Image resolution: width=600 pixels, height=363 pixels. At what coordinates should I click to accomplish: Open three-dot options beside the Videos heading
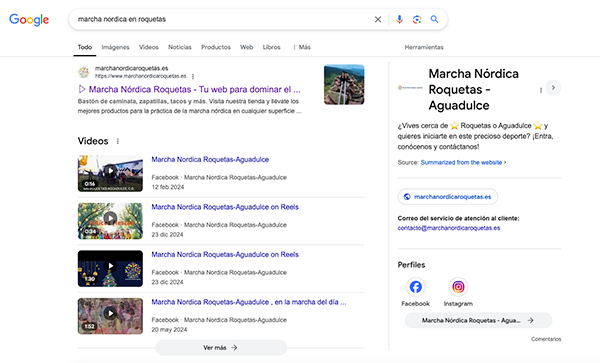coord(118,141)
